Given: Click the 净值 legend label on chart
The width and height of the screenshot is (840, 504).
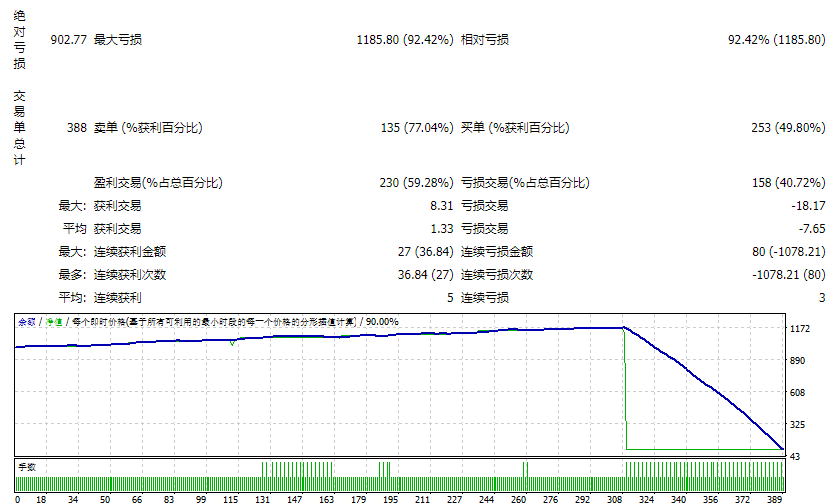Looking at the screenshot, I should pyautogui.click(x=53, y=322).
